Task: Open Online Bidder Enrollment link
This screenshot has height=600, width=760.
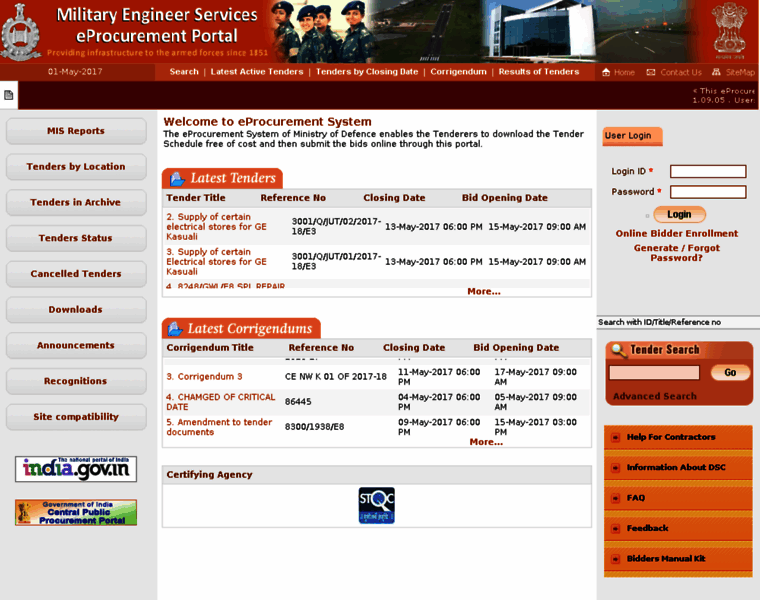Action: click(677, 234)
